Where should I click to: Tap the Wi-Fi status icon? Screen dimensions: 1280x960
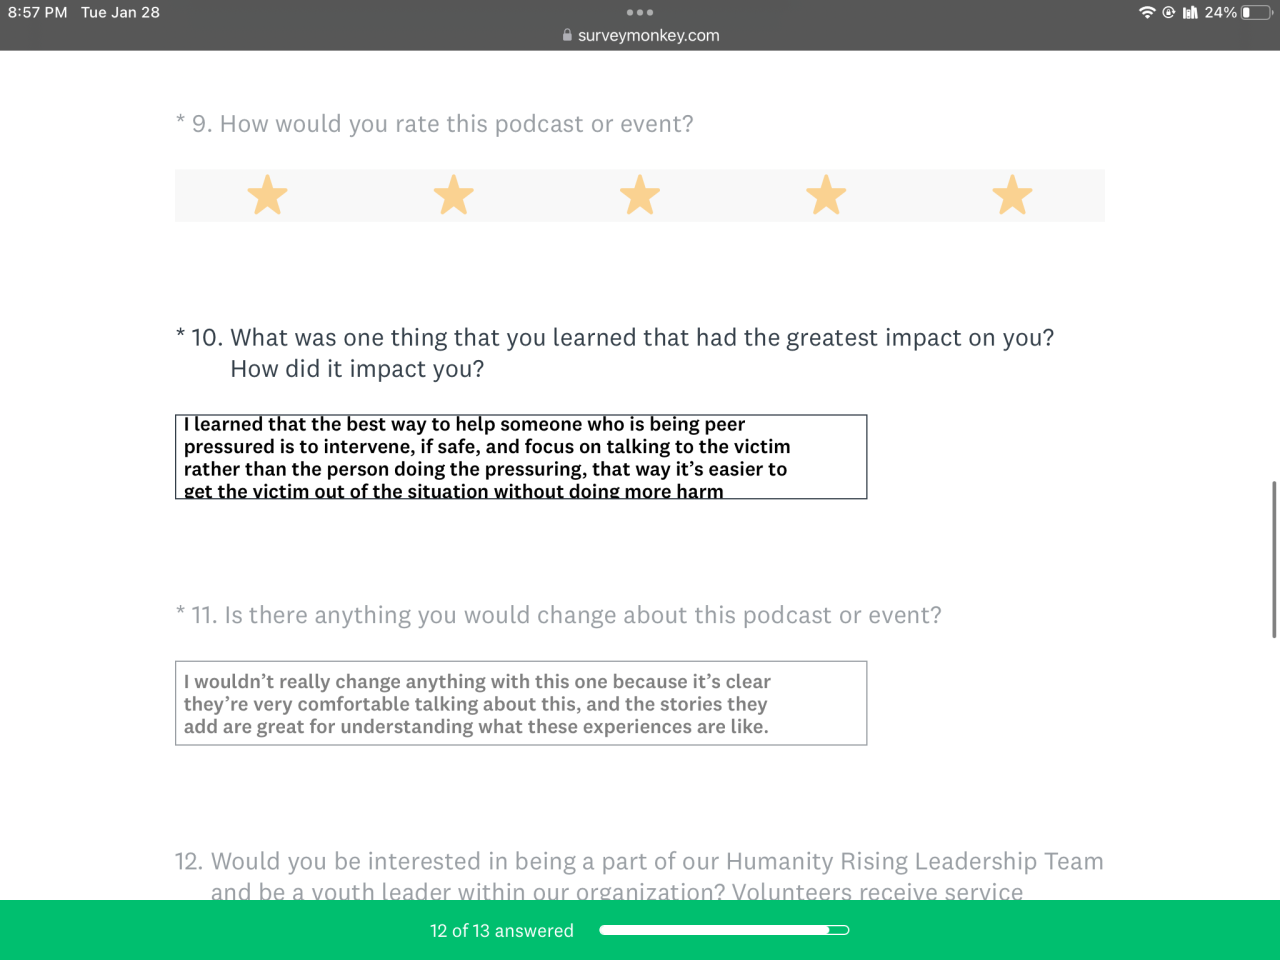tap(1146, 13)
